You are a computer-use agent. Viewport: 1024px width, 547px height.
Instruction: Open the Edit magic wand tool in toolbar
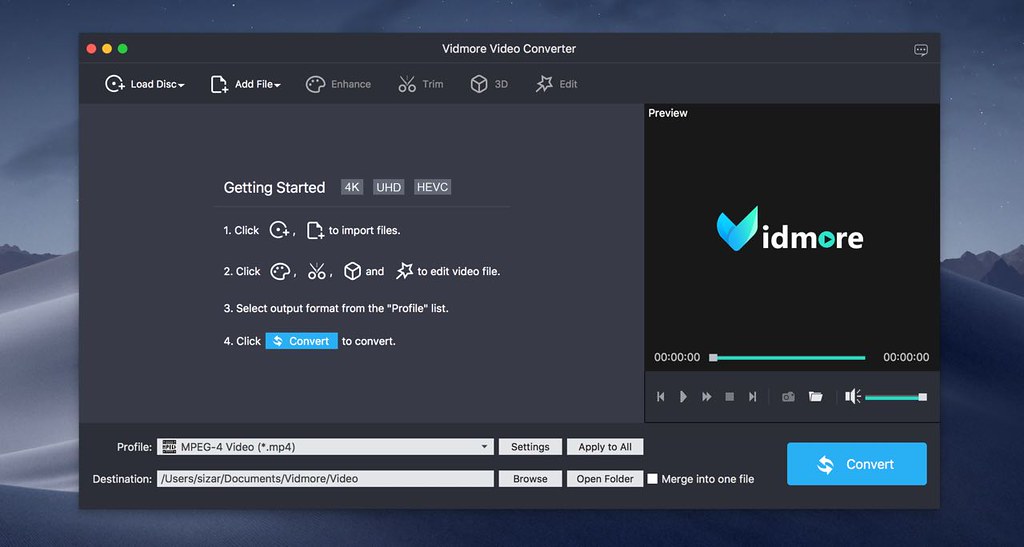click(x=544, y=84)
